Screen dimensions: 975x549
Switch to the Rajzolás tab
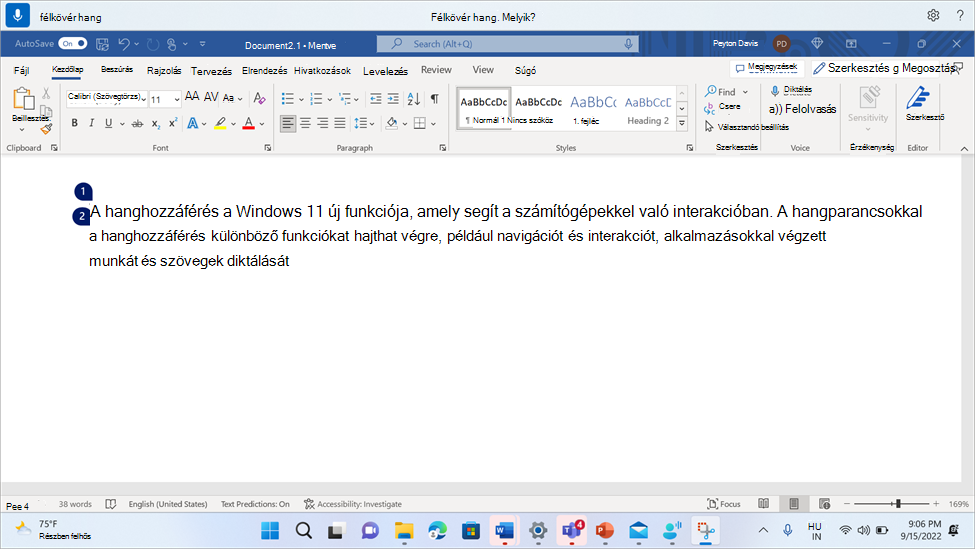click(164, 70)
